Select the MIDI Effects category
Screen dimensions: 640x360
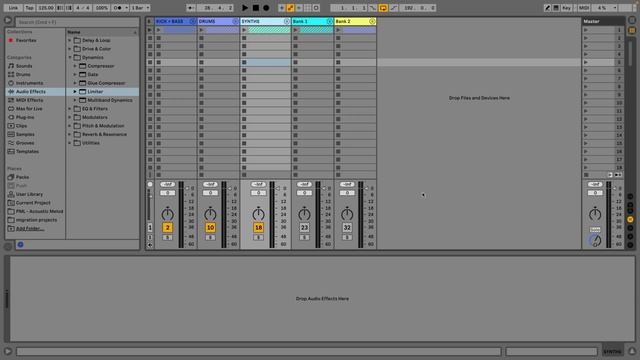tap(29, 100)
